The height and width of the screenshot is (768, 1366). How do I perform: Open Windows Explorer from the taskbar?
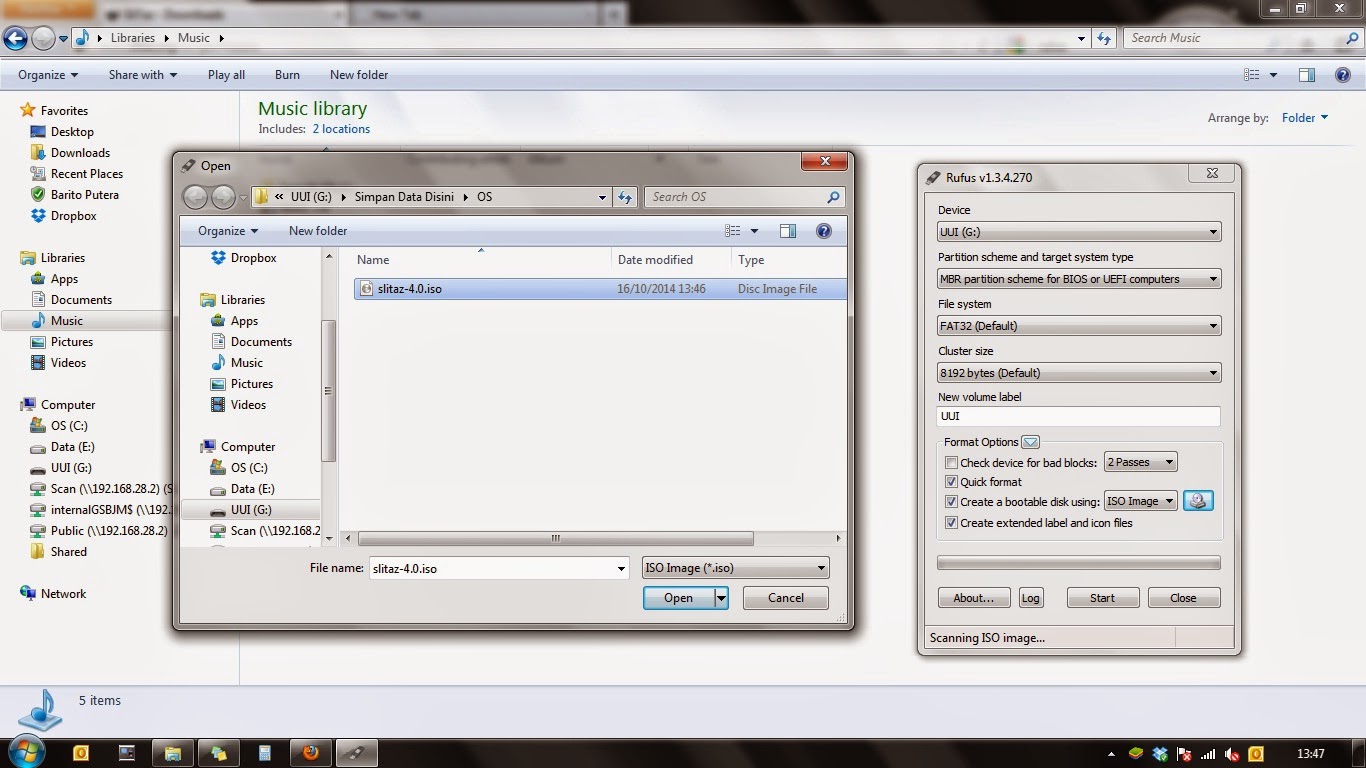click(172, 753)
